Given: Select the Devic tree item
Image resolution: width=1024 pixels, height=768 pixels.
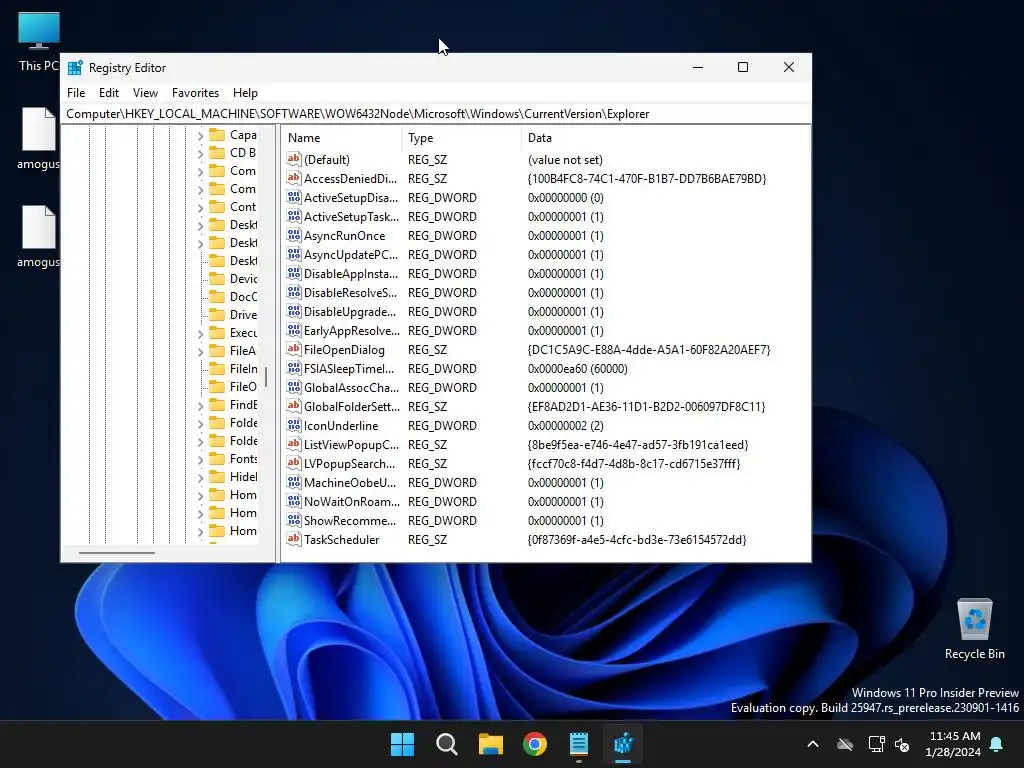Looking at the screenshot, I should pyautogui.click(x=243, y=279).
